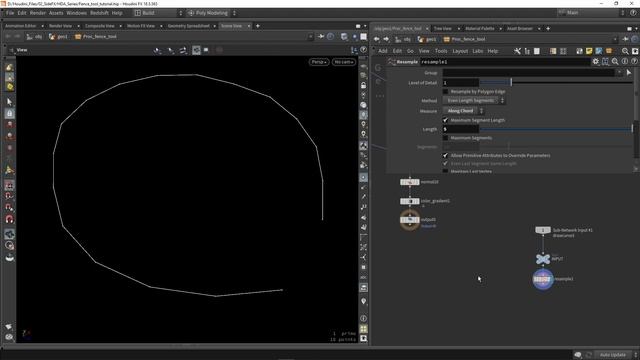Add new pane tab next to Scene View

point(258,26)
